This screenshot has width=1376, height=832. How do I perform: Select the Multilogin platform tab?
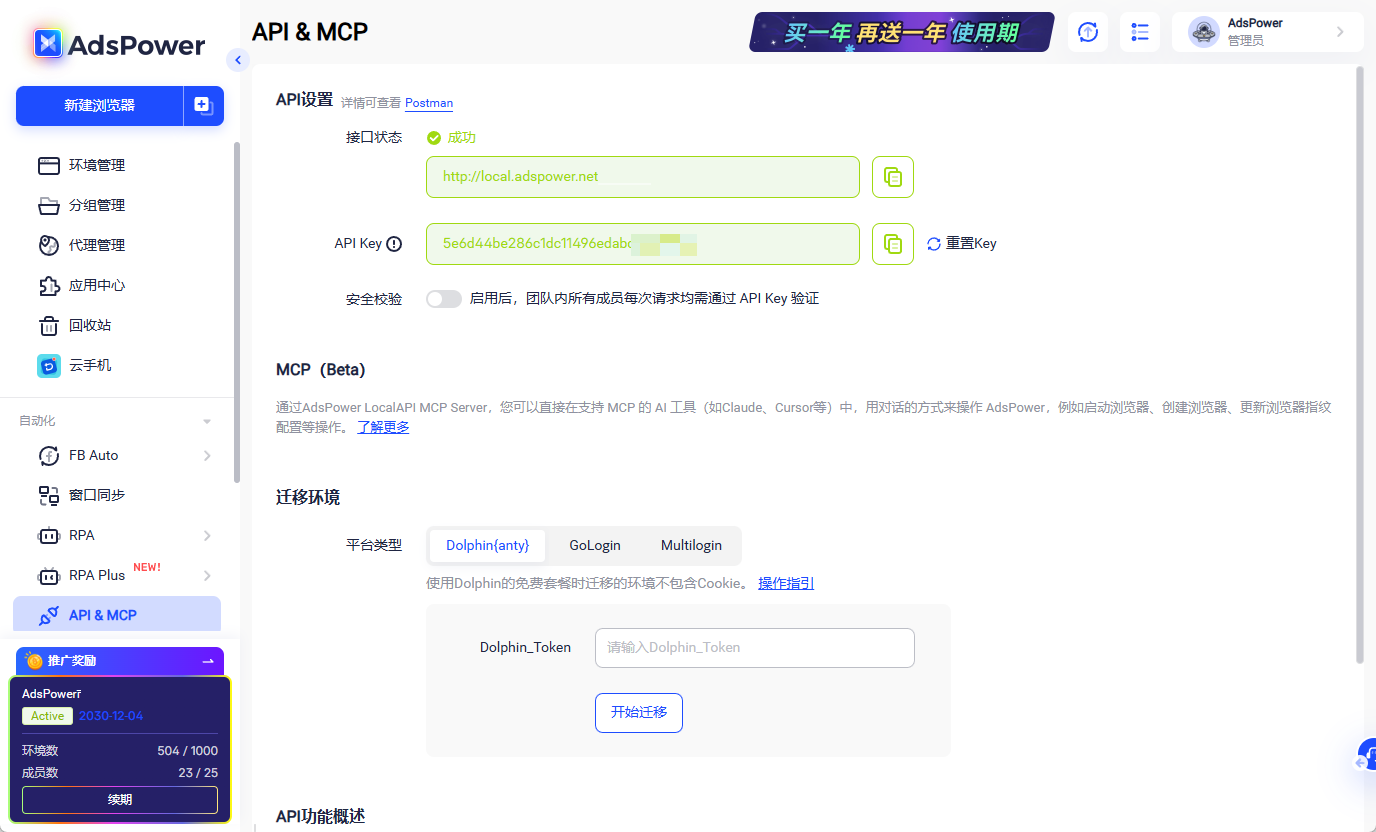pos(691,545)
